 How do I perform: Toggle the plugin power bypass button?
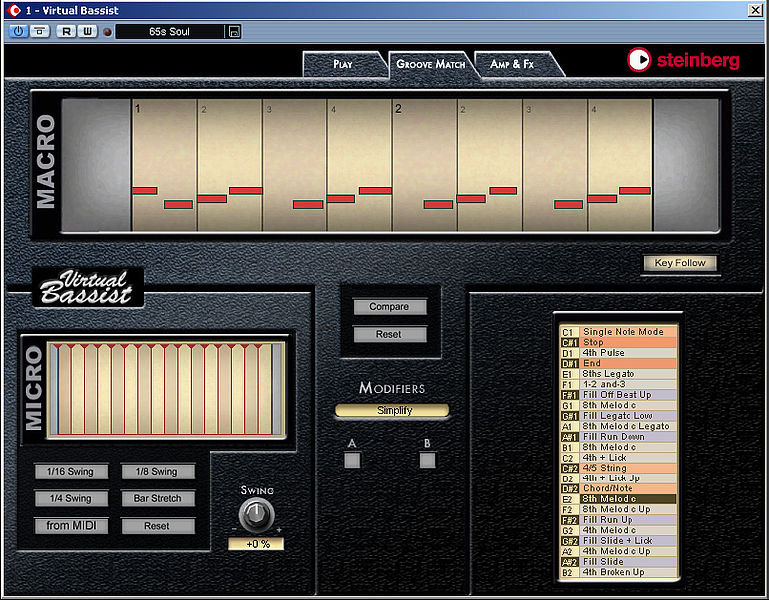(x=18, y=31)
